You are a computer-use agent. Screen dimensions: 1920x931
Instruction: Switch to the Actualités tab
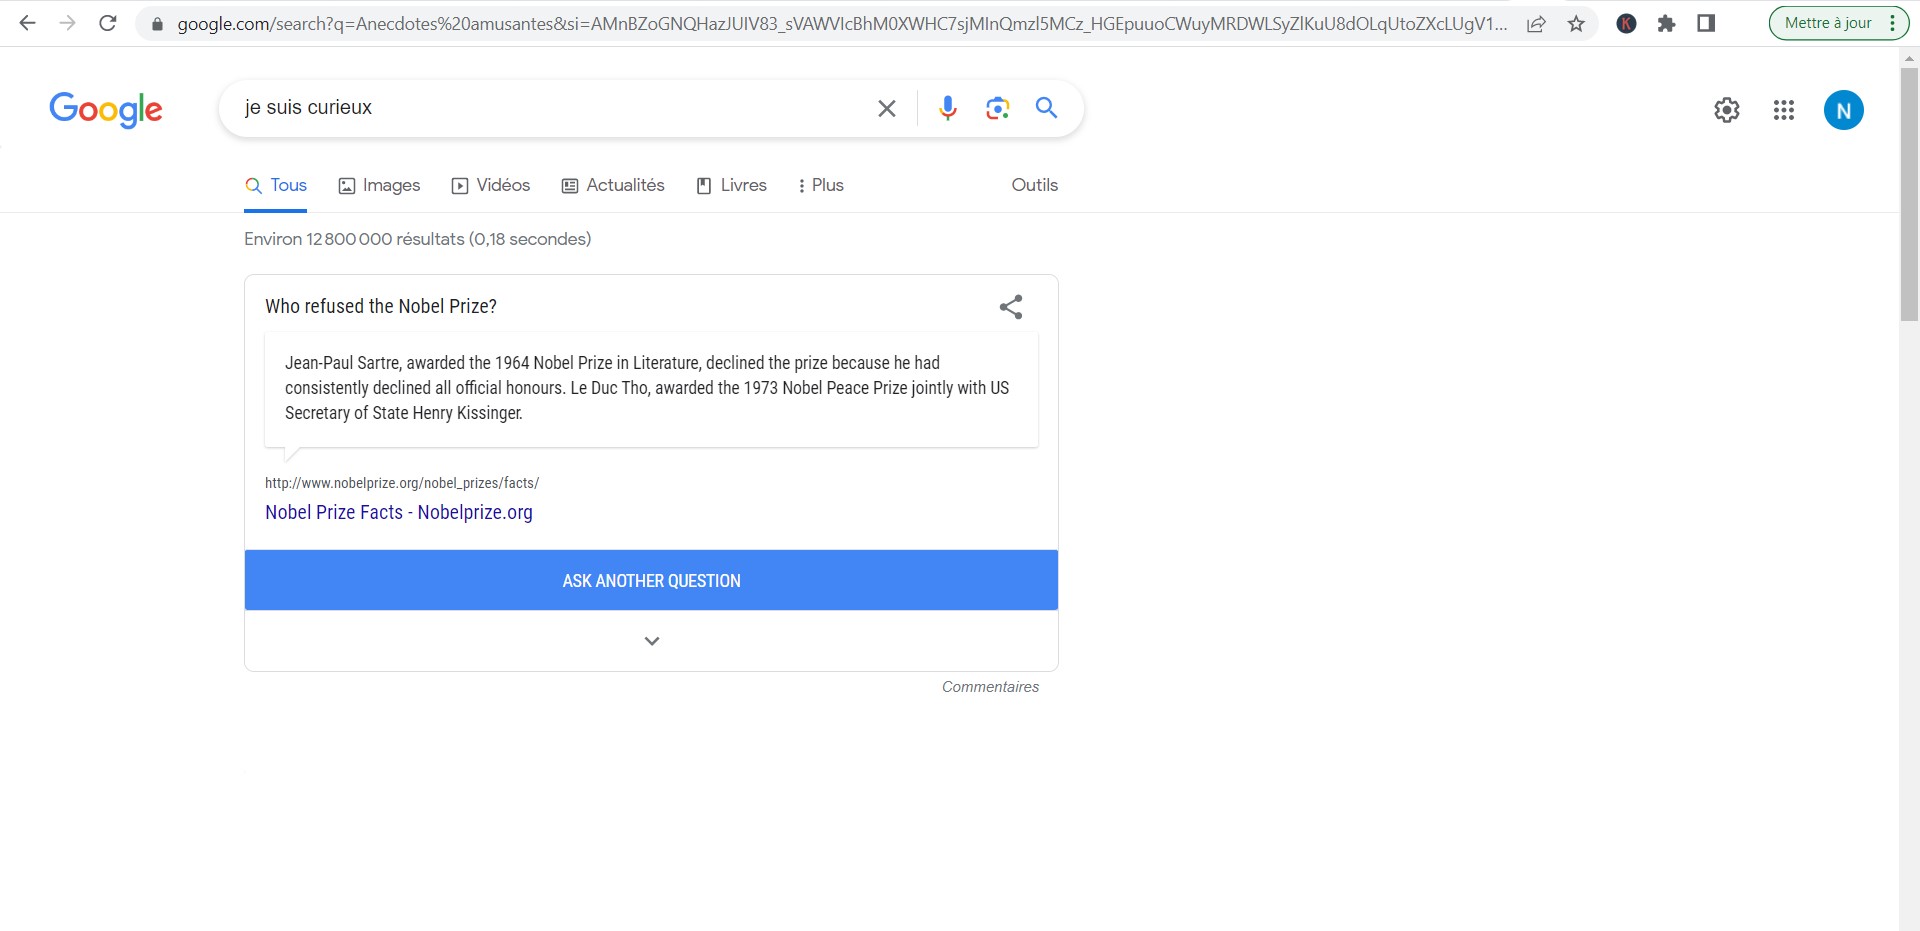613,186
